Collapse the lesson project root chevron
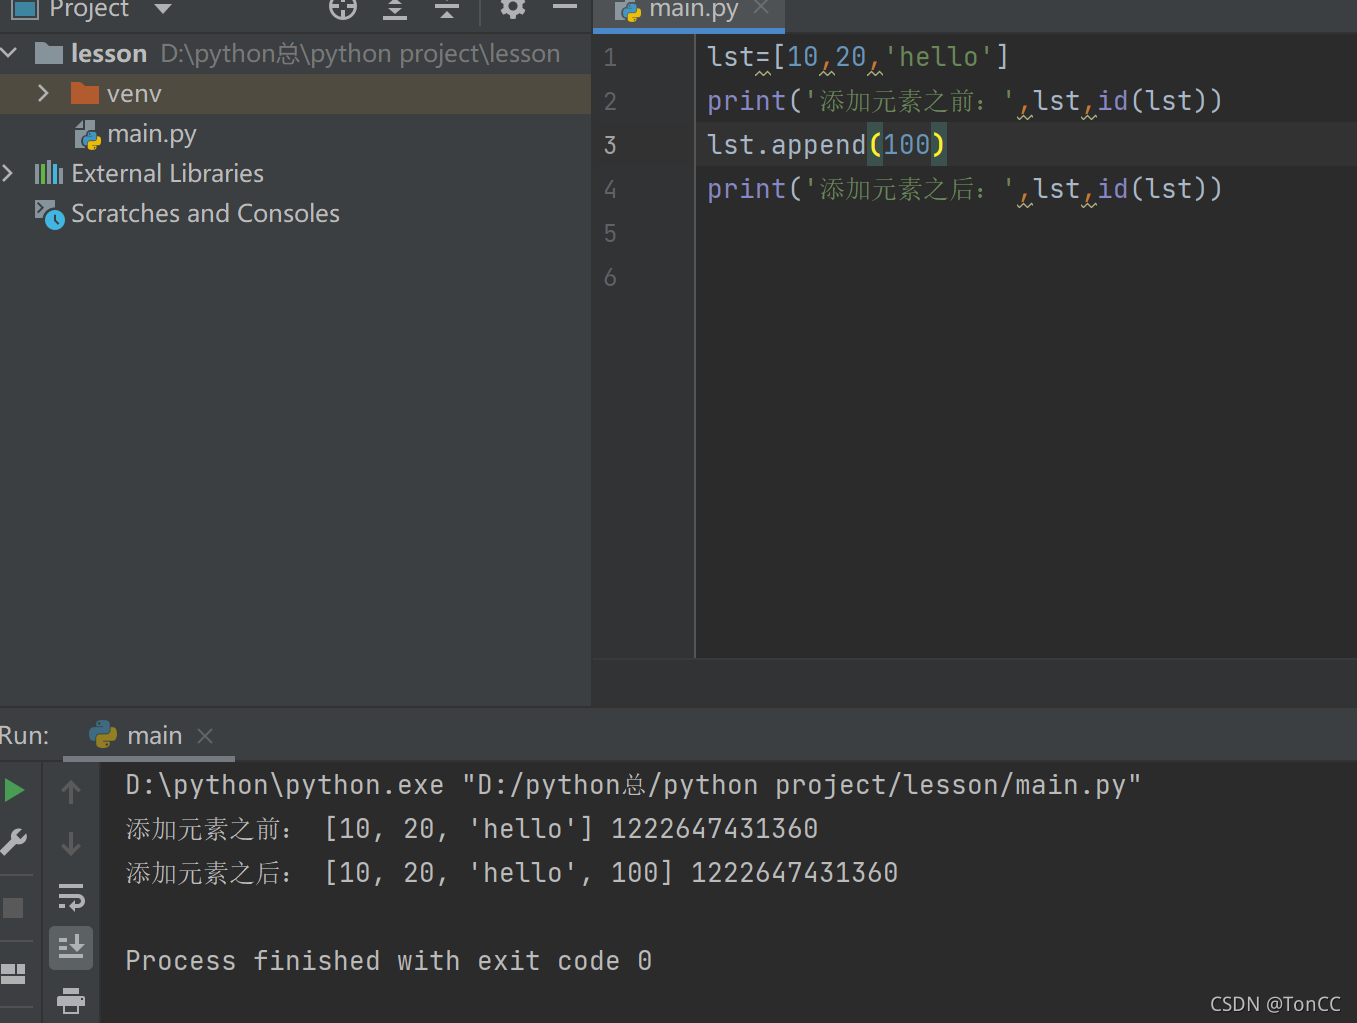The width and height of the screenshot is (1357, 1023). coord(10,52)
